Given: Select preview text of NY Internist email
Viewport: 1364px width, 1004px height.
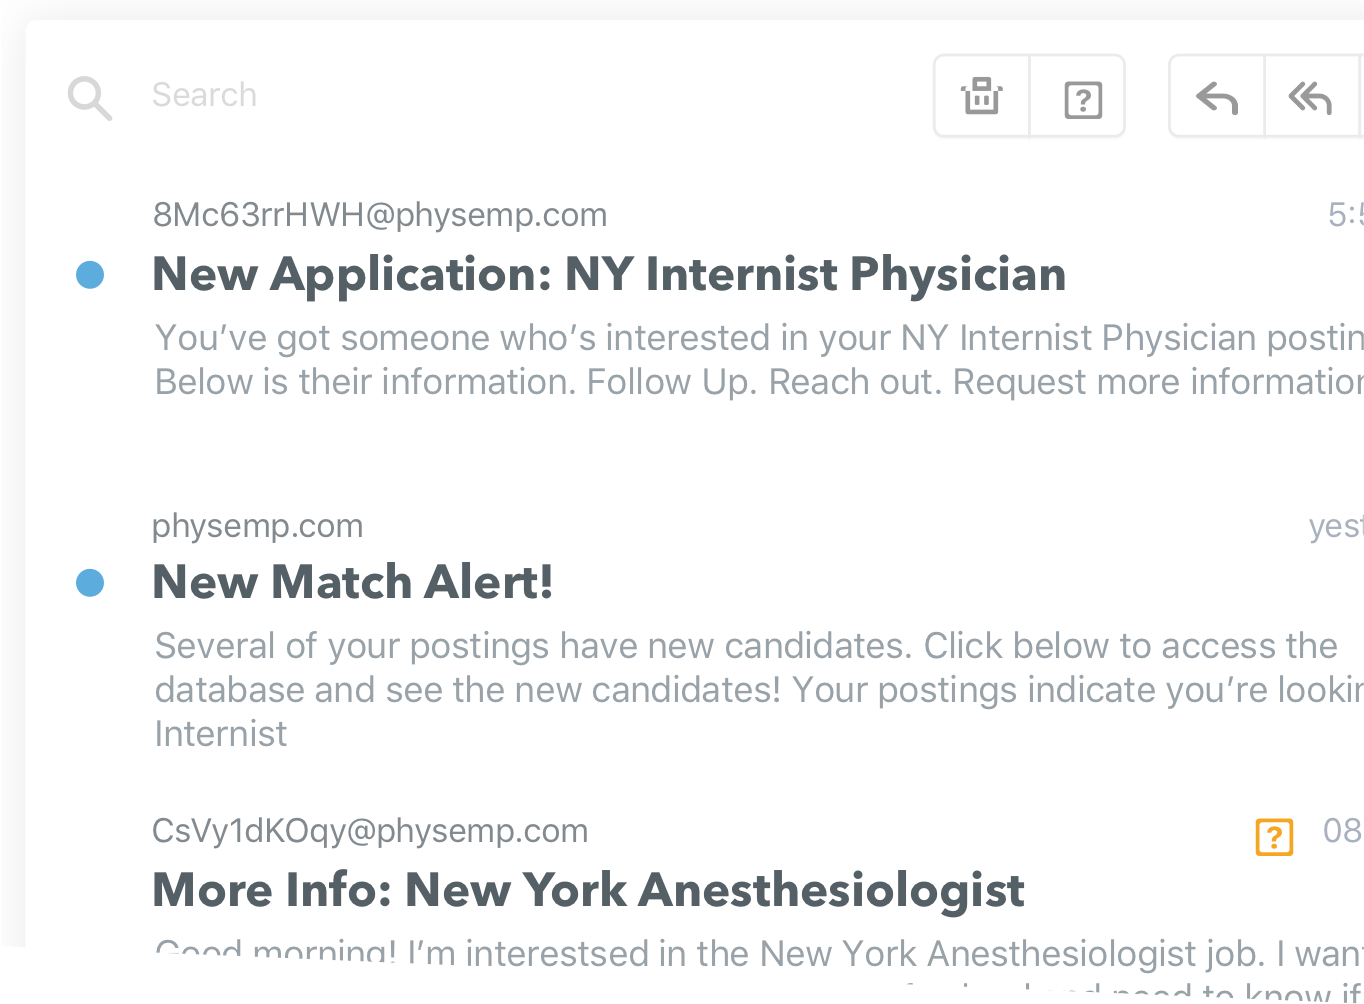Looking at the screenshot, I should coord(759,360).
